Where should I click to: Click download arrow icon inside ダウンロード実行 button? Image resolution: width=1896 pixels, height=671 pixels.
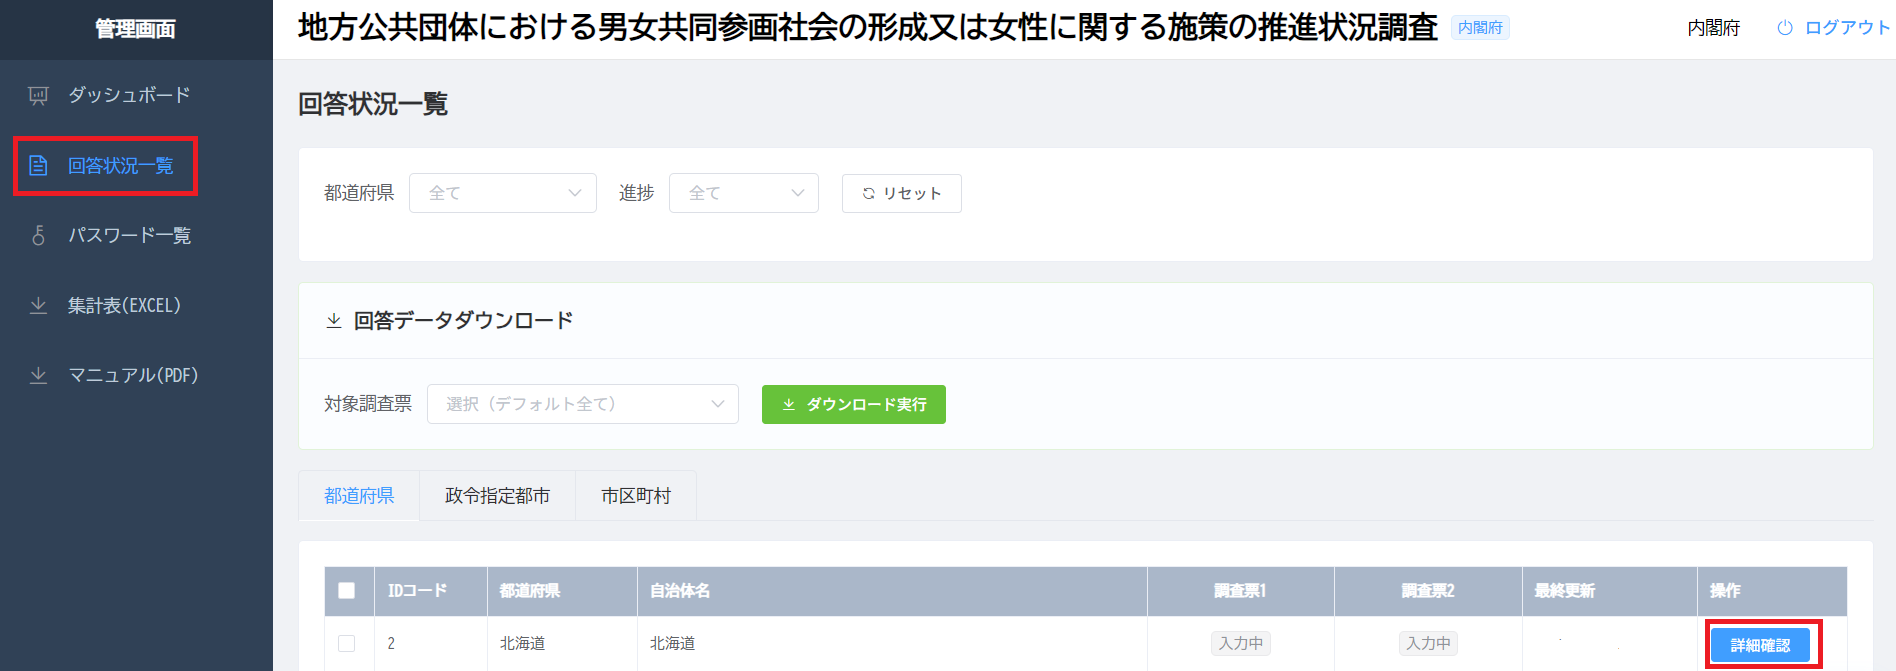789,404
